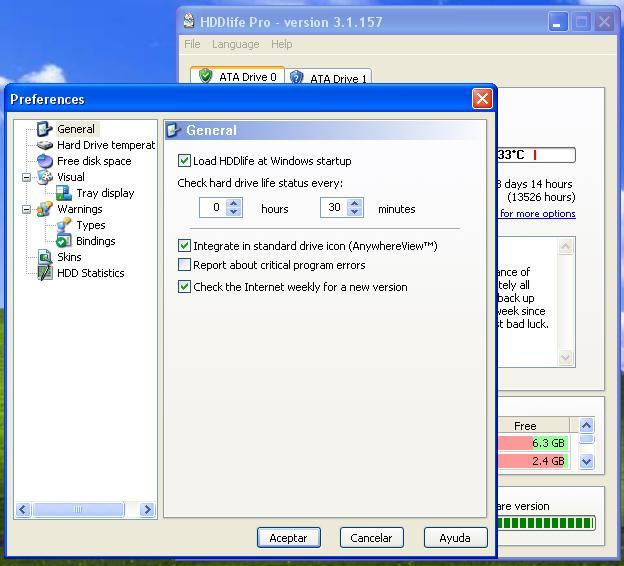Click the Free column header
The image size is (624, 566).
[533, 425]
